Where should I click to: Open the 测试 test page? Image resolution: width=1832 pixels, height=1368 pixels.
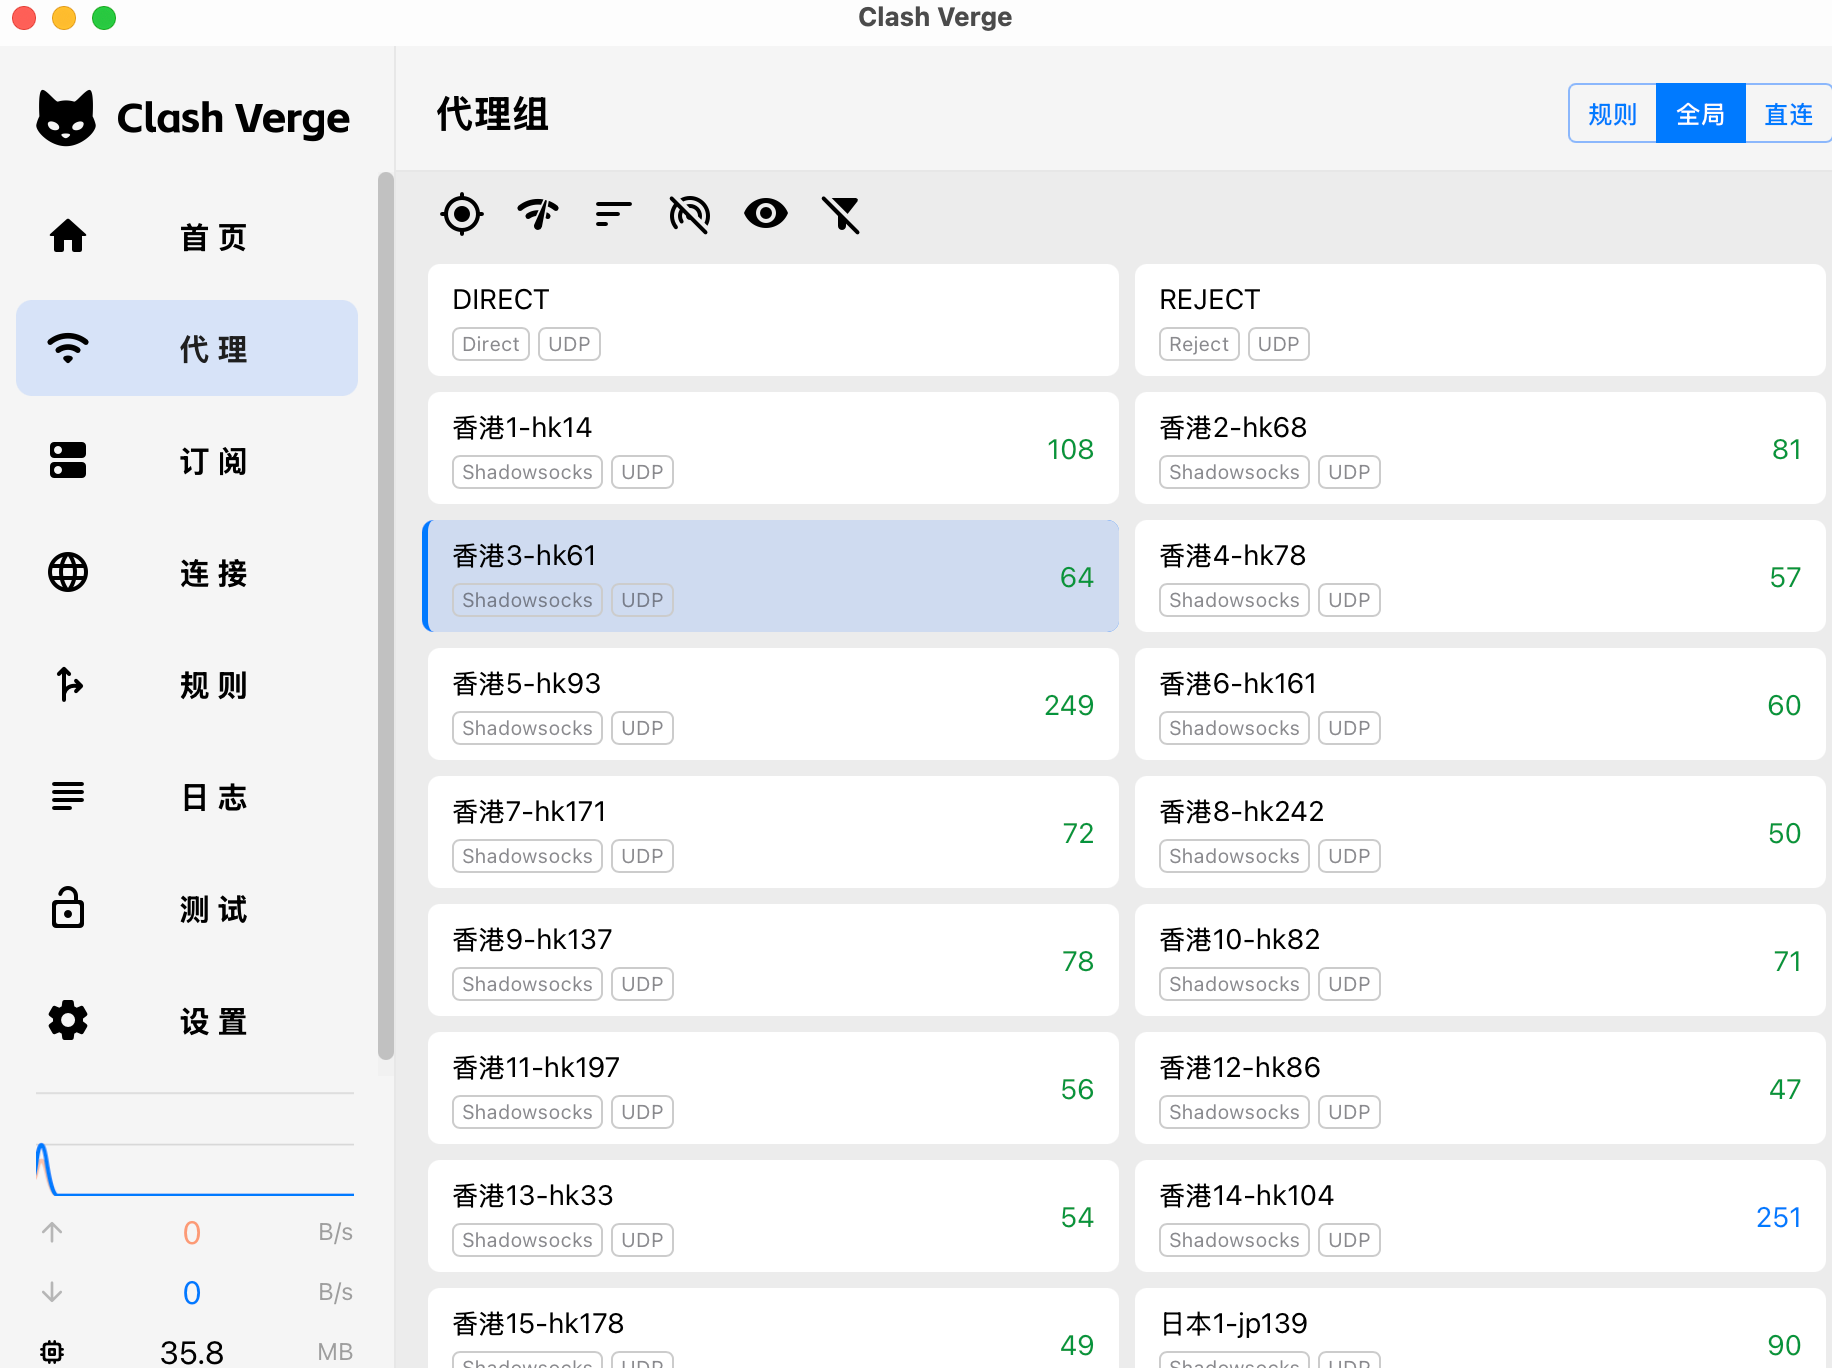pyautogui.click(x=187, y=909)
